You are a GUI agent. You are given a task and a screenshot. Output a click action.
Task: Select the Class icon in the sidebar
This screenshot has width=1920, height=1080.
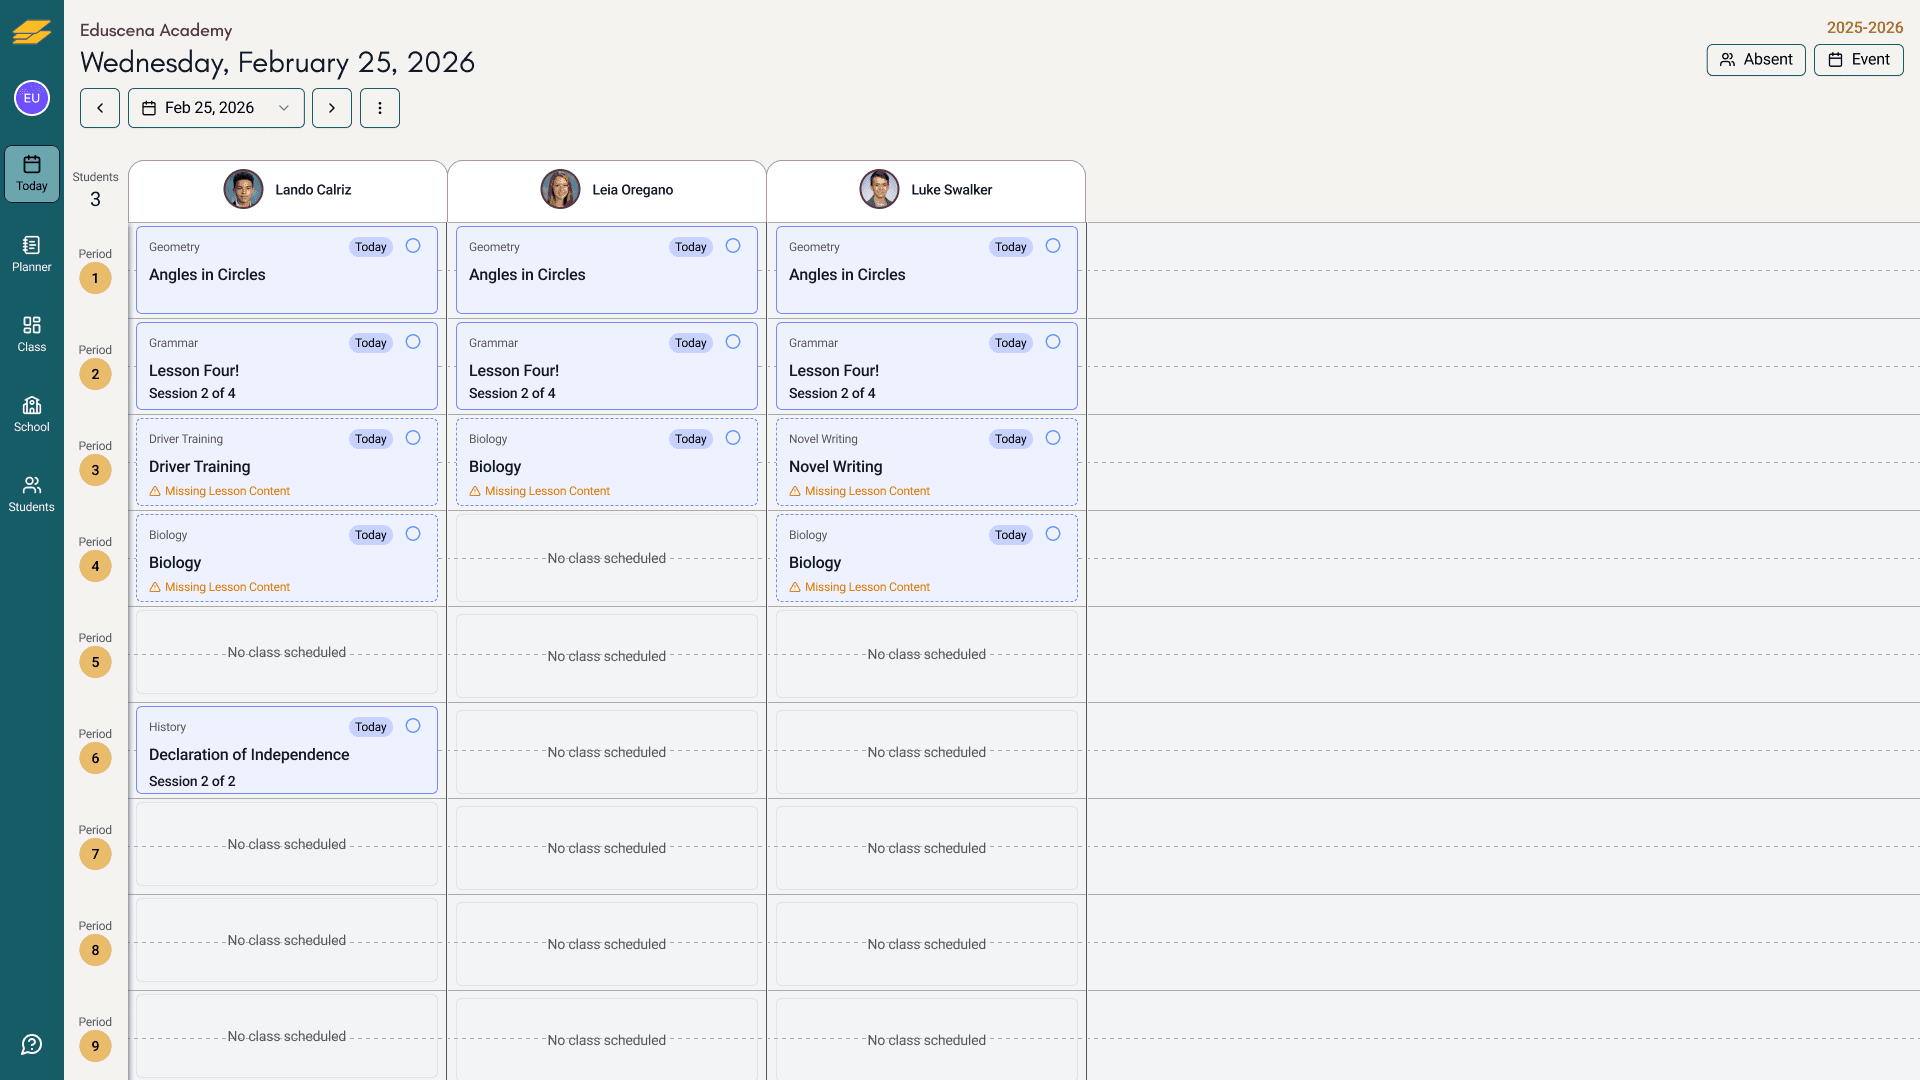pyautogui.click(x=31, y=334)
